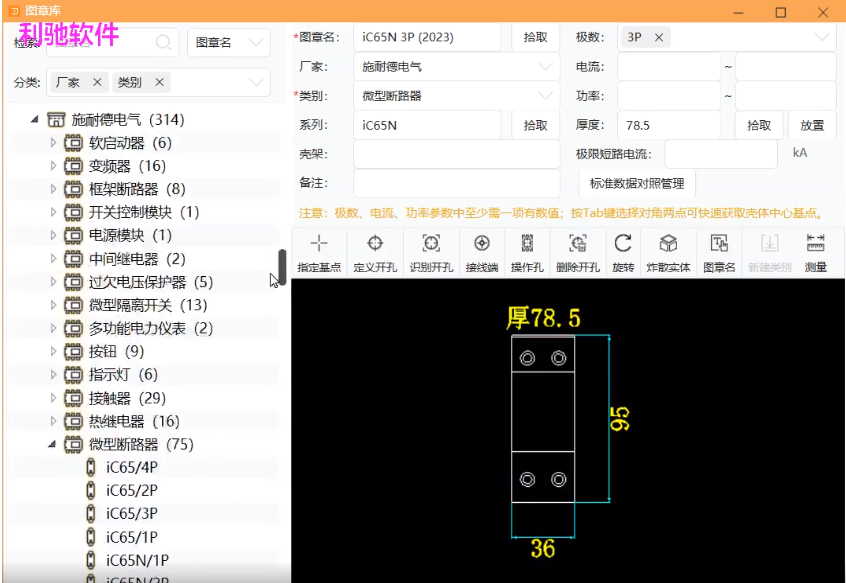This screenshot has width=846, height=583.
Task: Click the maximum 功率 input field
Action: point(786,96)
